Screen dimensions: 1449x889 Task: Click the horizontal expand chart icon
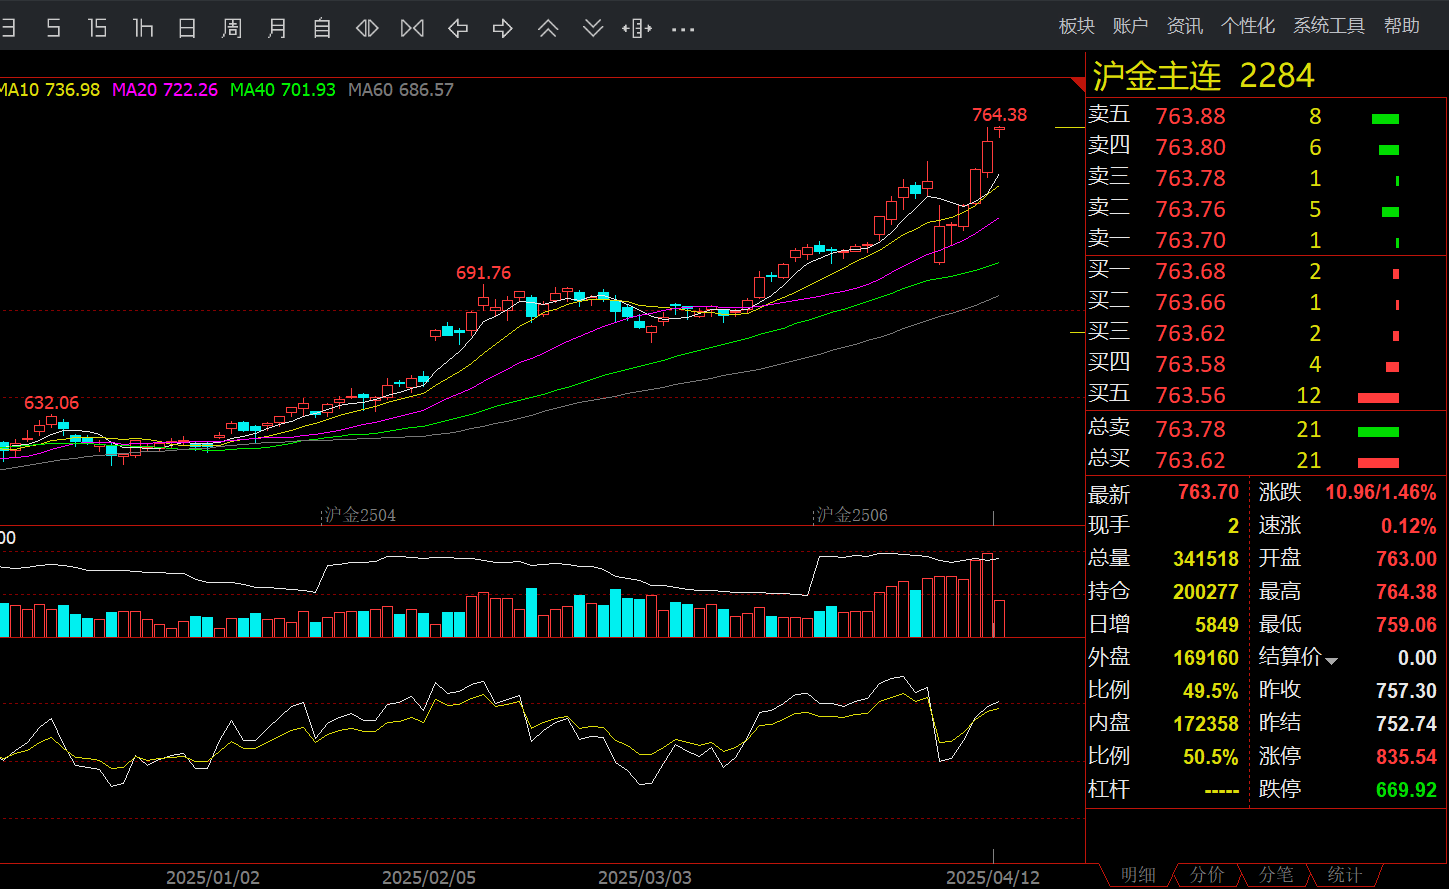click(637, 28)
